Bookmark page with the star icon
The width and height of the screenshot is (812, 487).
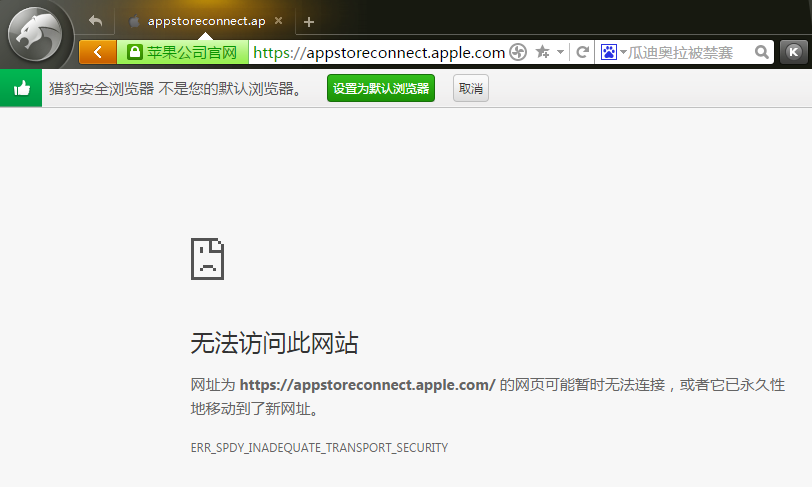(542, 52)
